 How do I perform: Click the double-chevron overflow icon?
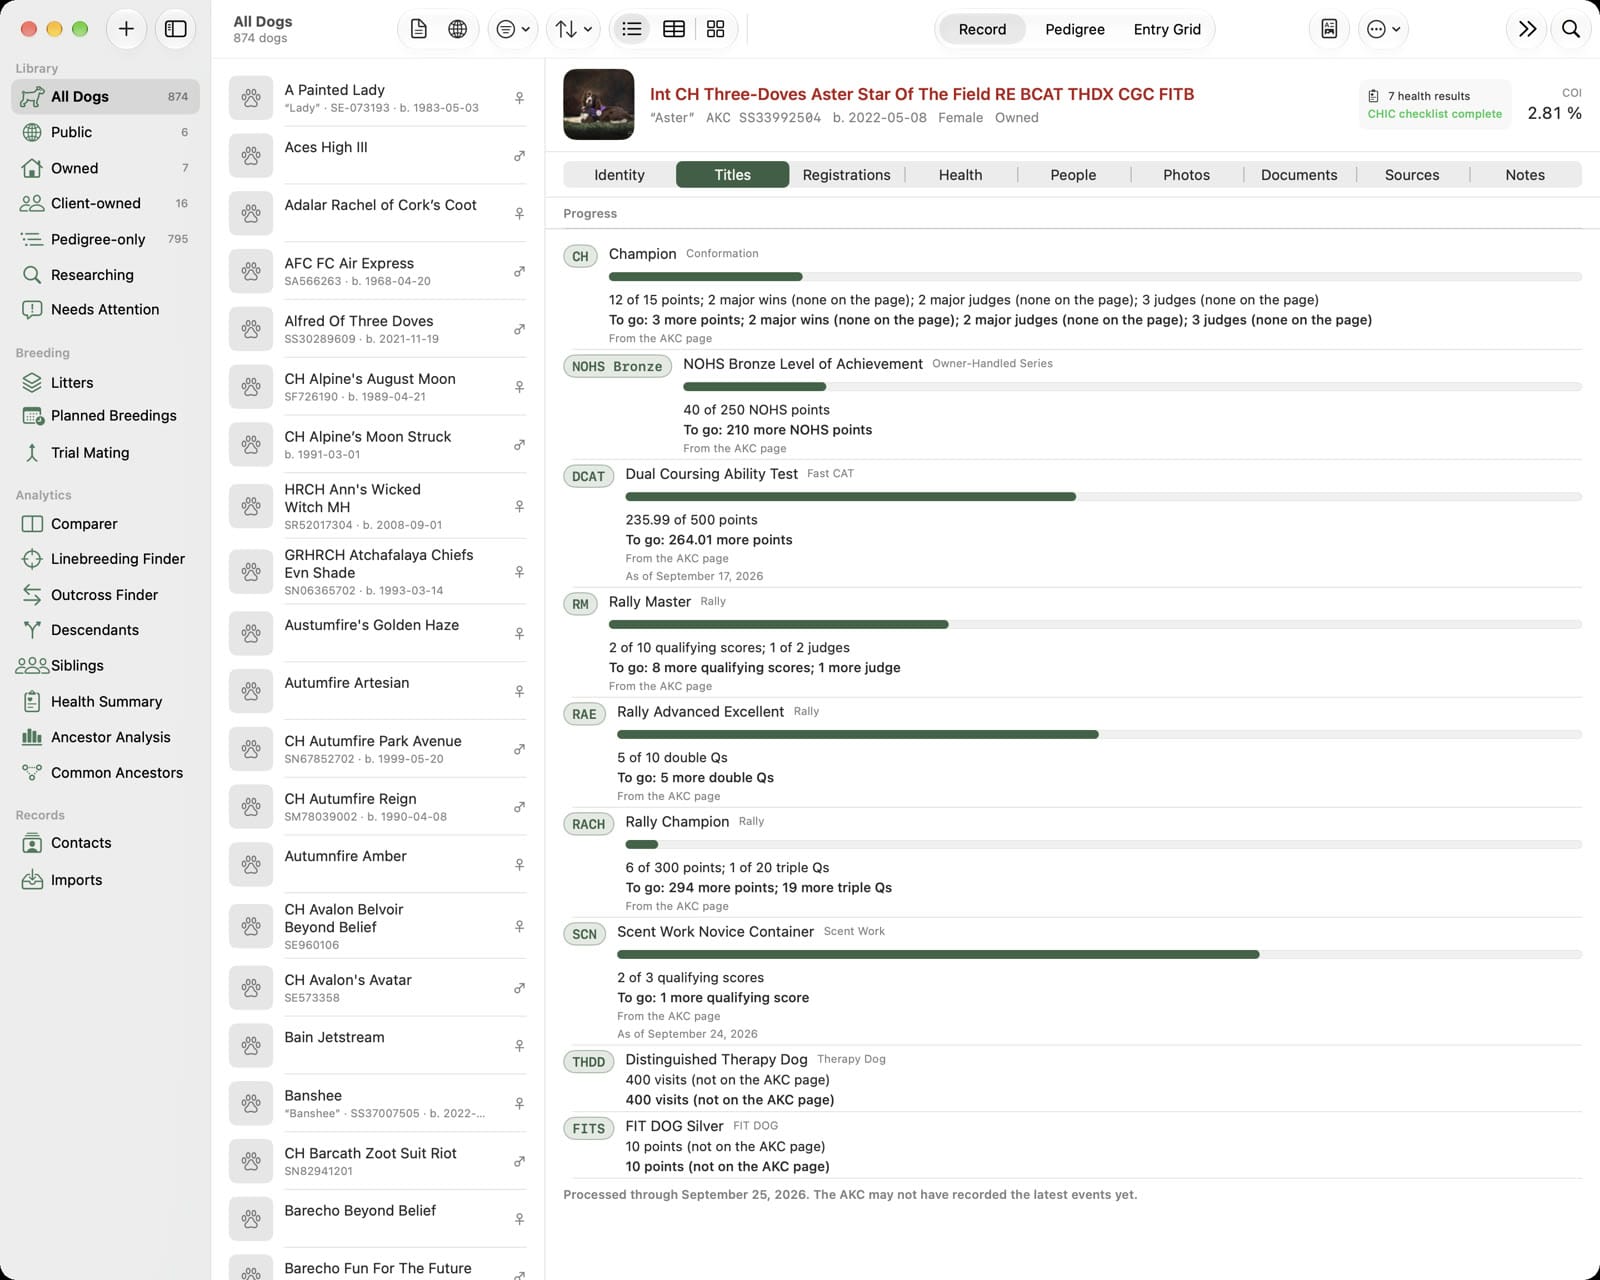point(1527,29)
